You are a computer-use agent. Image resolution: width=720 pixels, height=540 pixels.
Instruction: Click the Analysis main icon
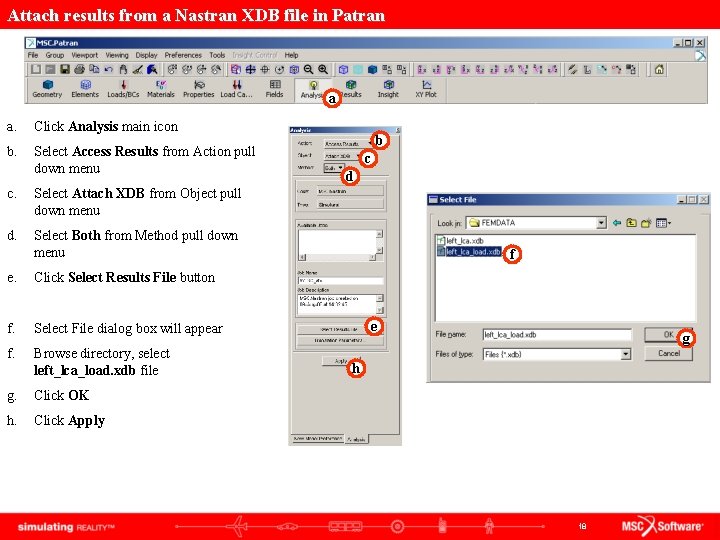[x=313, y=90]
